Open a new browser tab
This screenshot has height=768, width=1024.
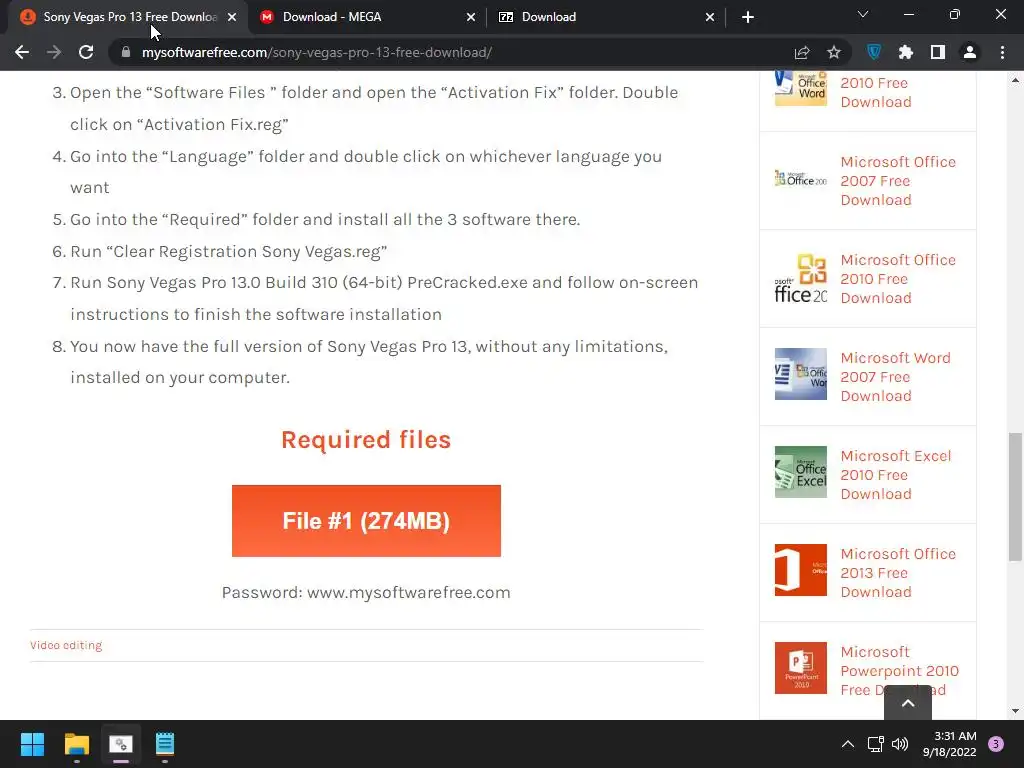click(x=748, y=17)
